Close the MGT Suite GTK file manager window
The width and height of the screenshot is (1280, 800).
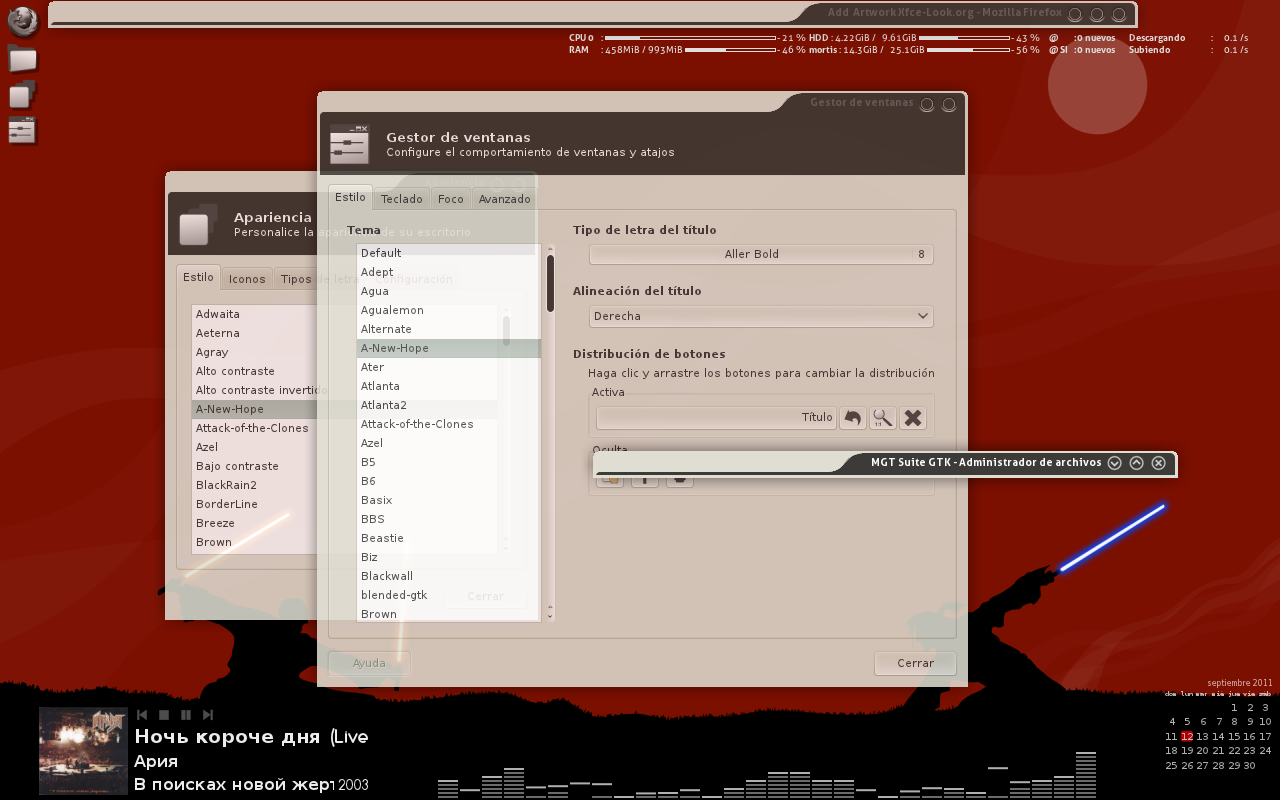click(1158, 463)
